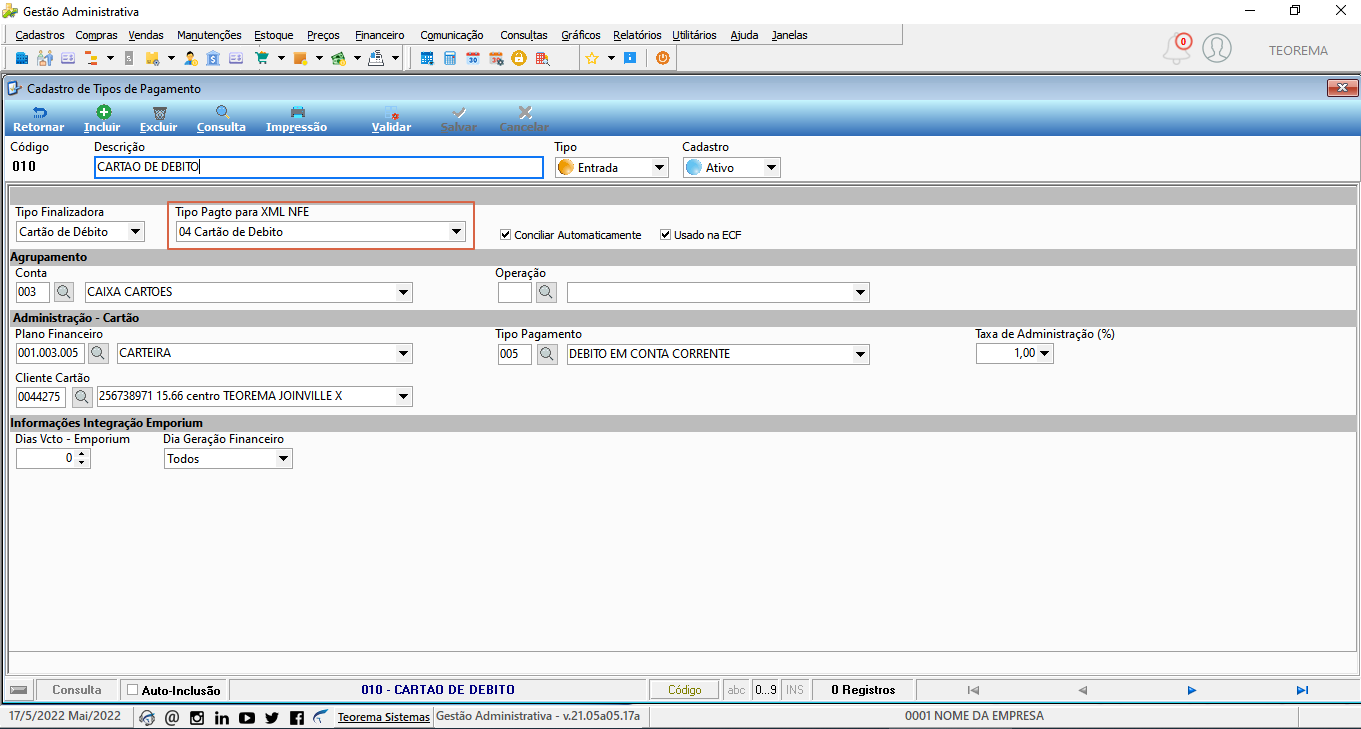This screenshot has height=729, width=1361.
Task: Open the cash register toolbar icon
Action: tap(376, 58)
